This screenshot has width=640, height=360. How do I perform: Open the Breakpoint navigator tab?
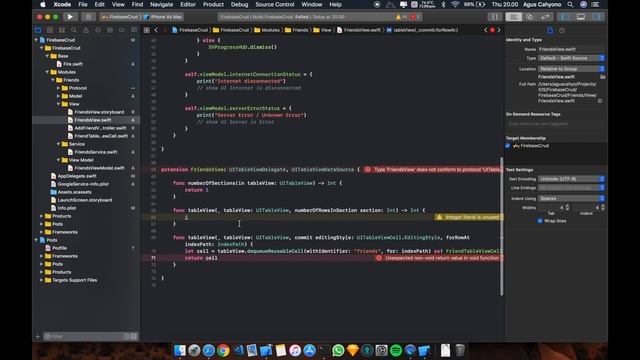tap(122, 30)
